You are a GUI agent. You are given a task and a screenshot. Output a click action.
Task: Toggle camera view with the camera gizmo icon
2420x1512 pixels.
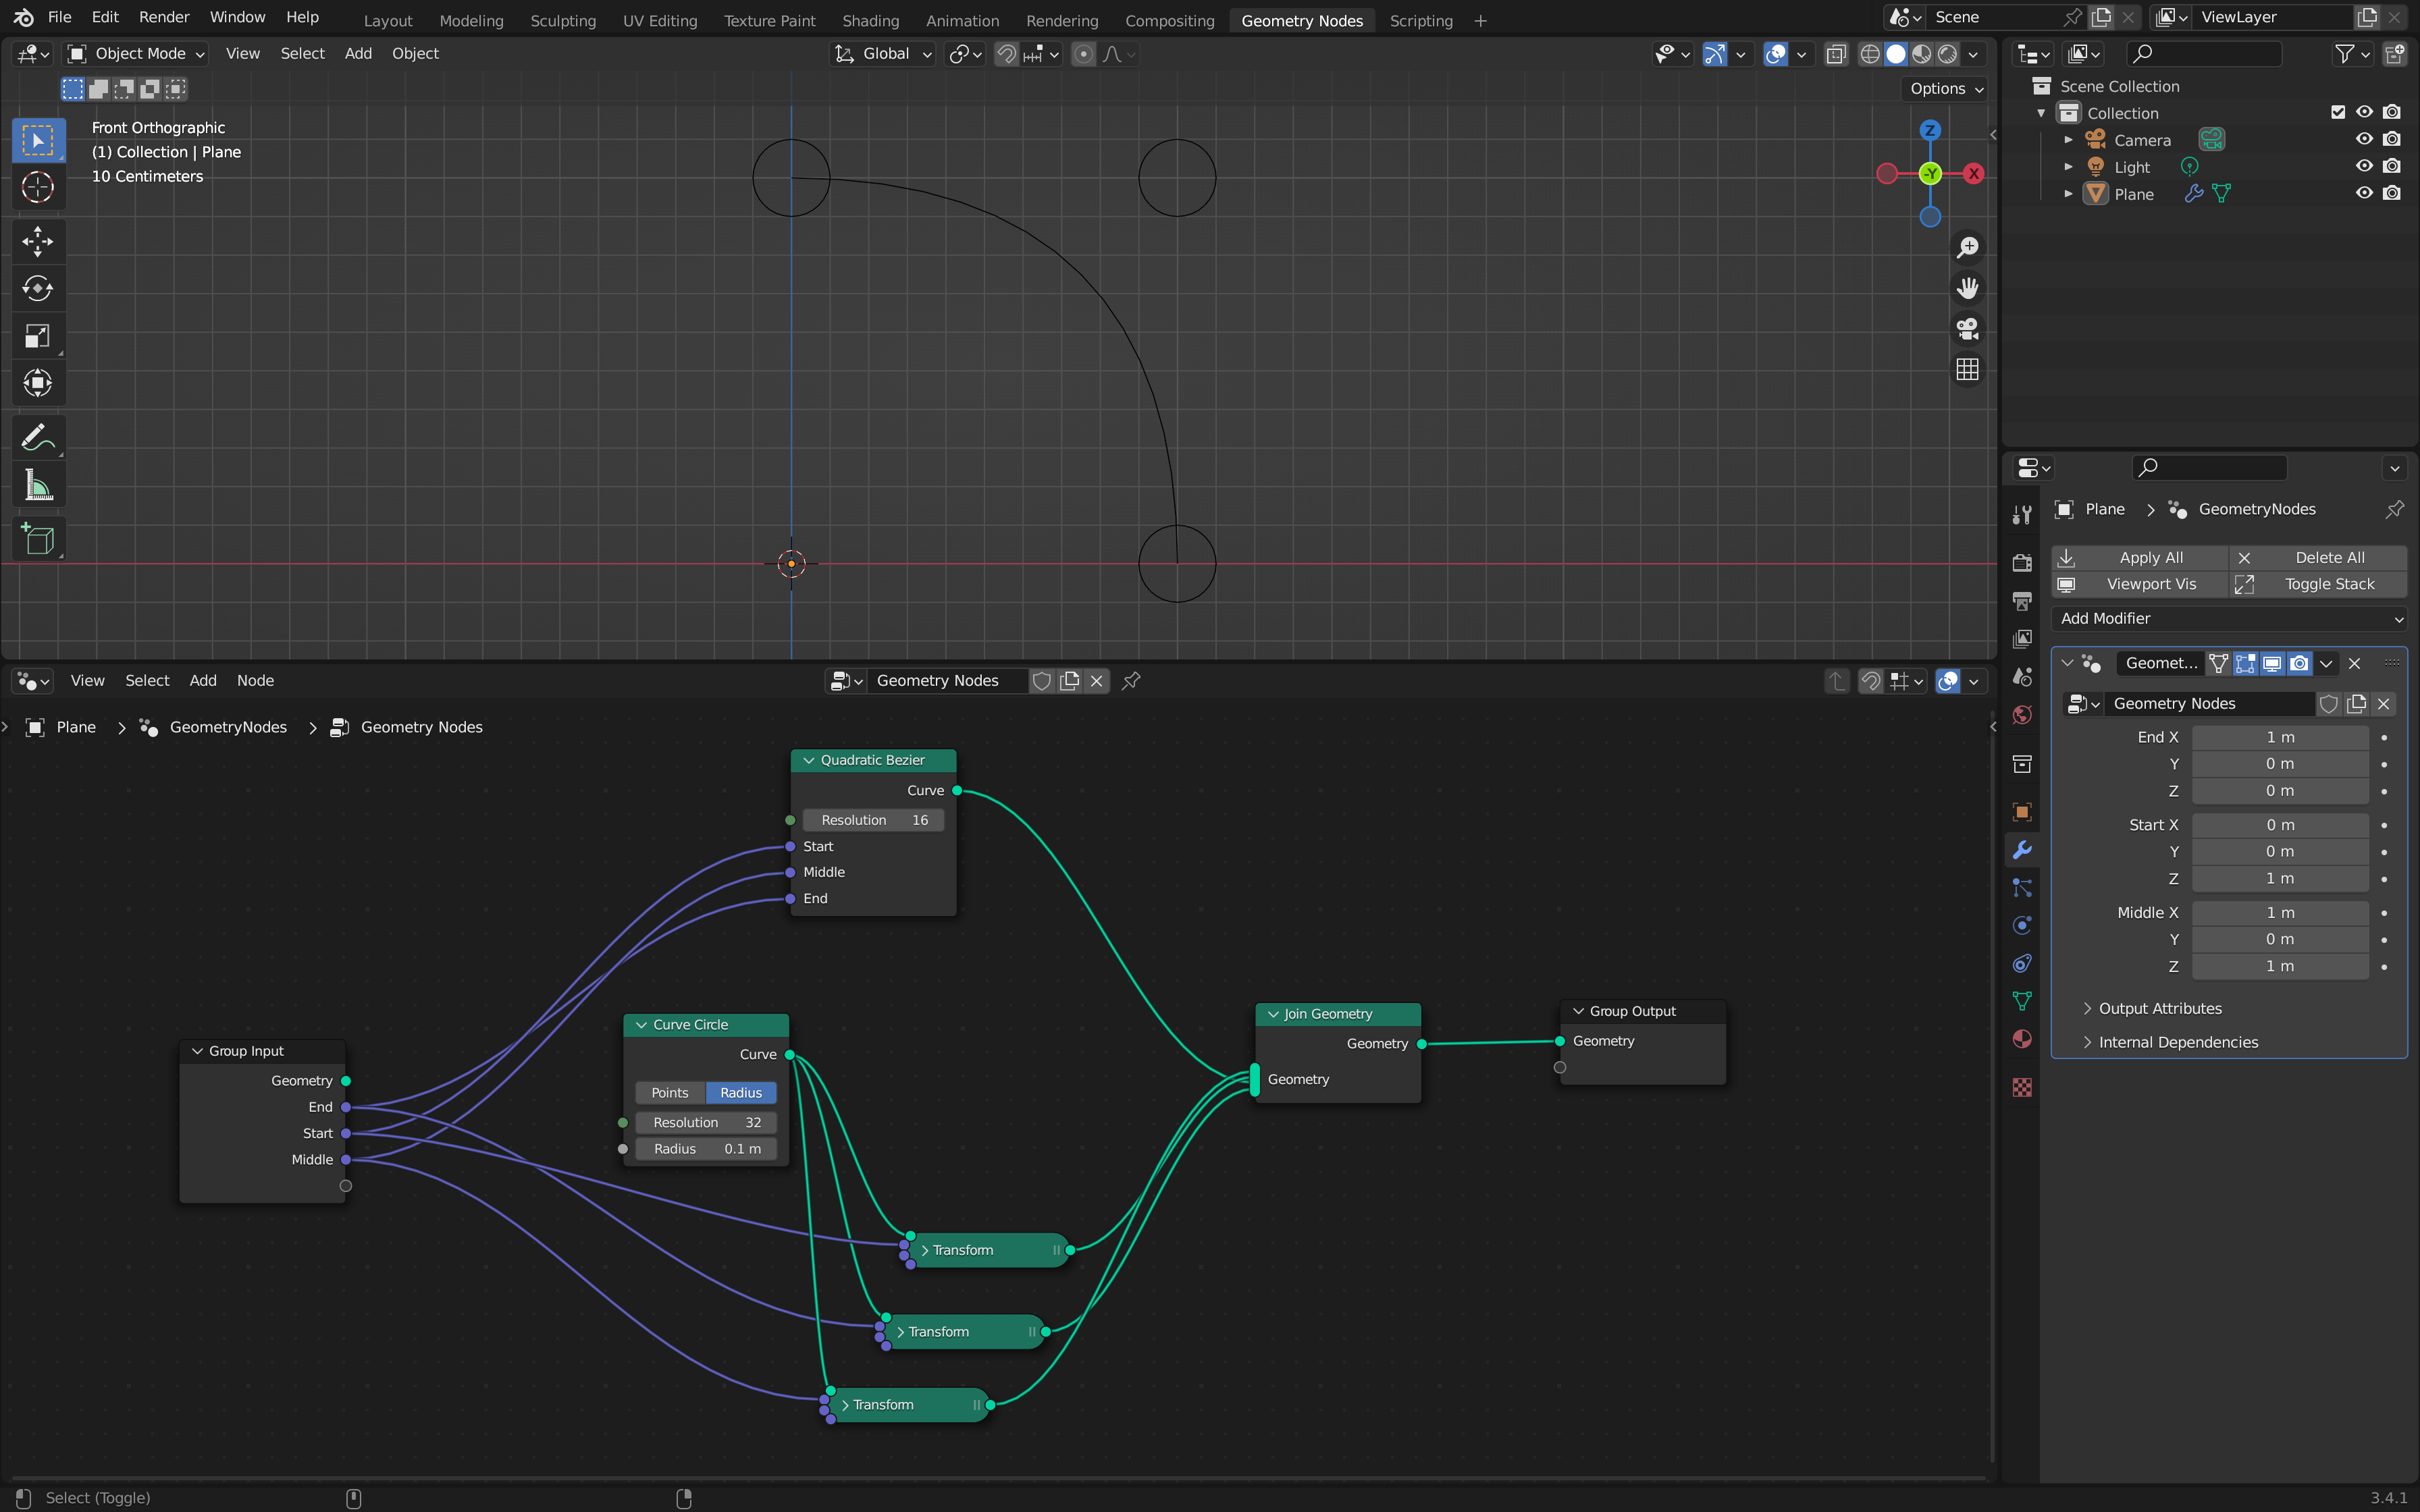[1967, 329]
